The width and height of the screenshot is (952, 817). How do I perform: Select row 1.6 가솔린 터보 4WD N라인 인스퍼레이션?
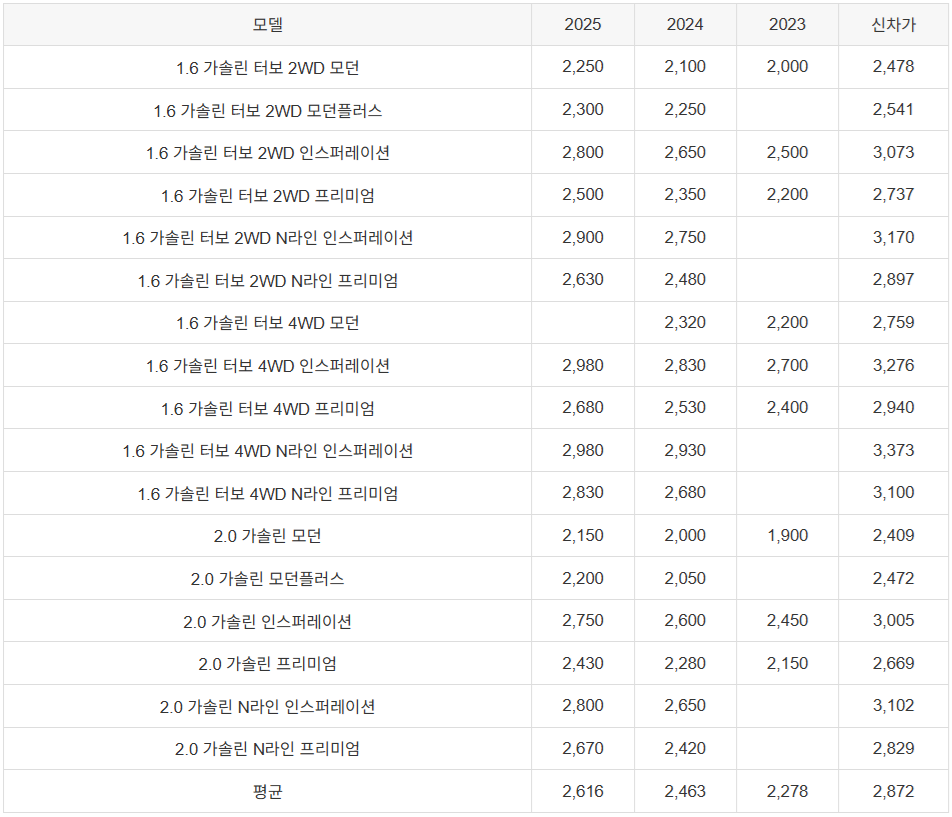coord(476,450)
